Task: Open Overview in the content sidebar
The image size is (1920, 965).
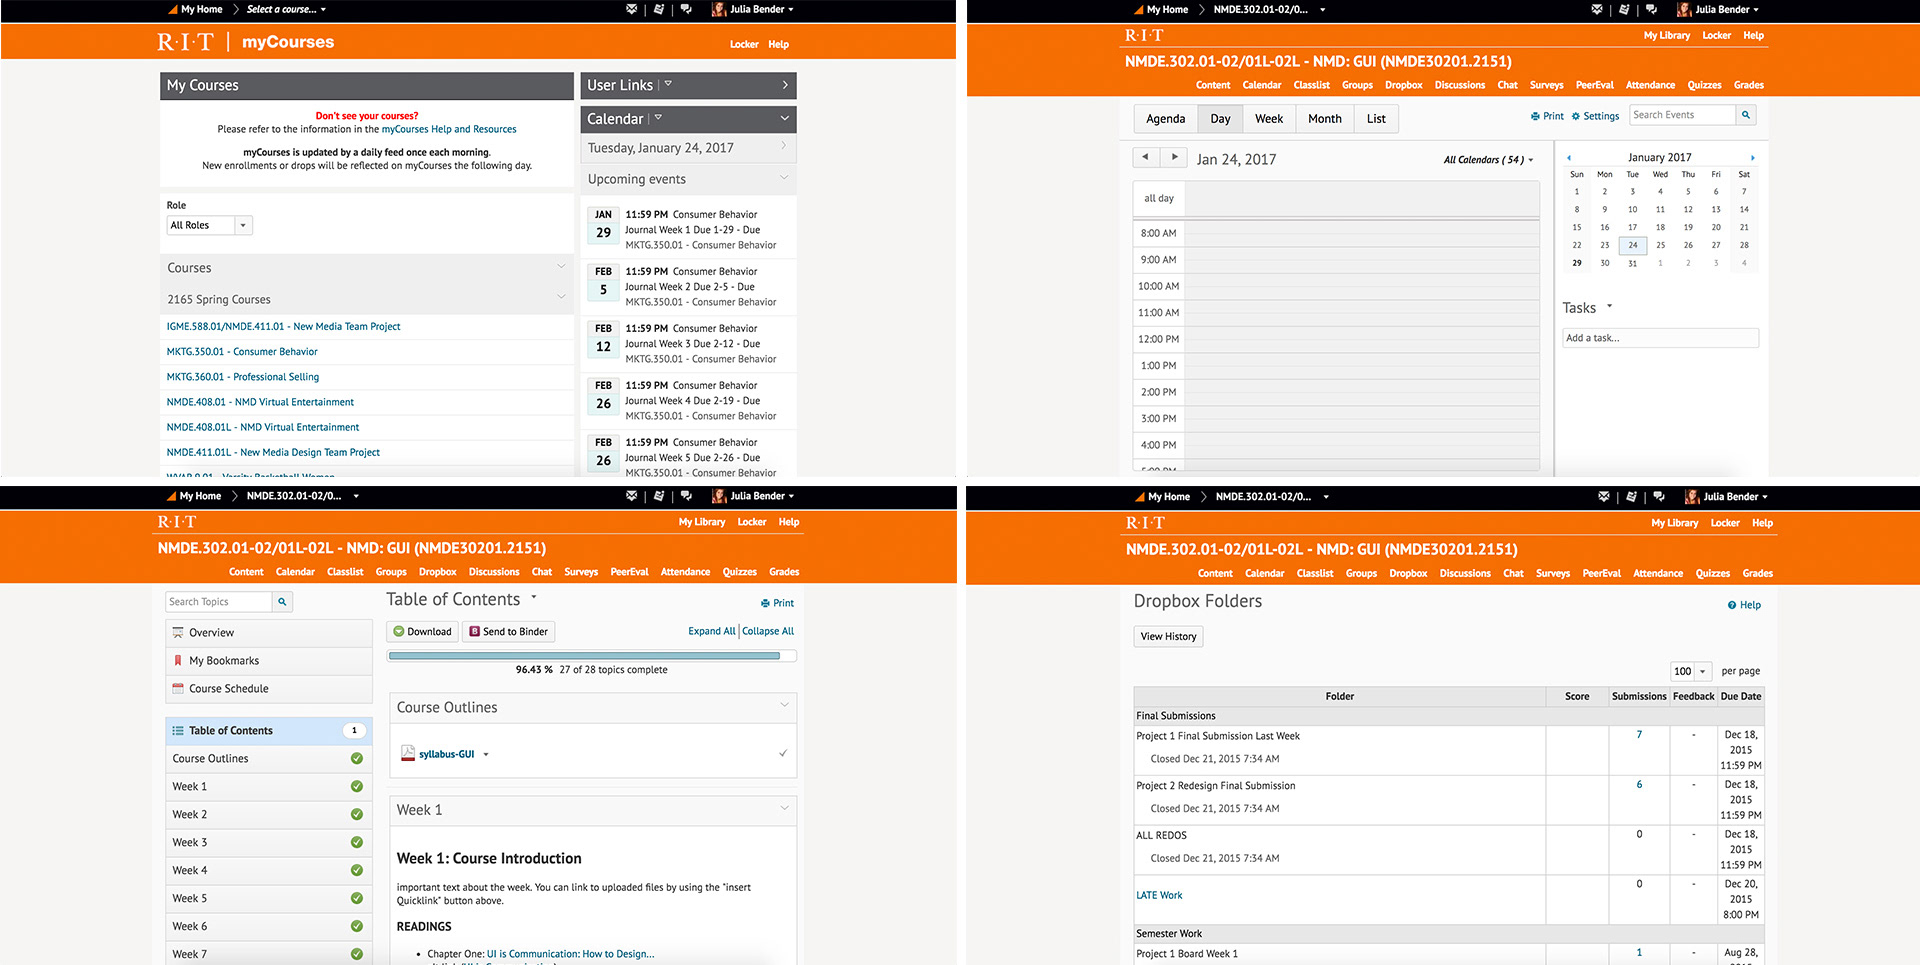Action: 269,633
